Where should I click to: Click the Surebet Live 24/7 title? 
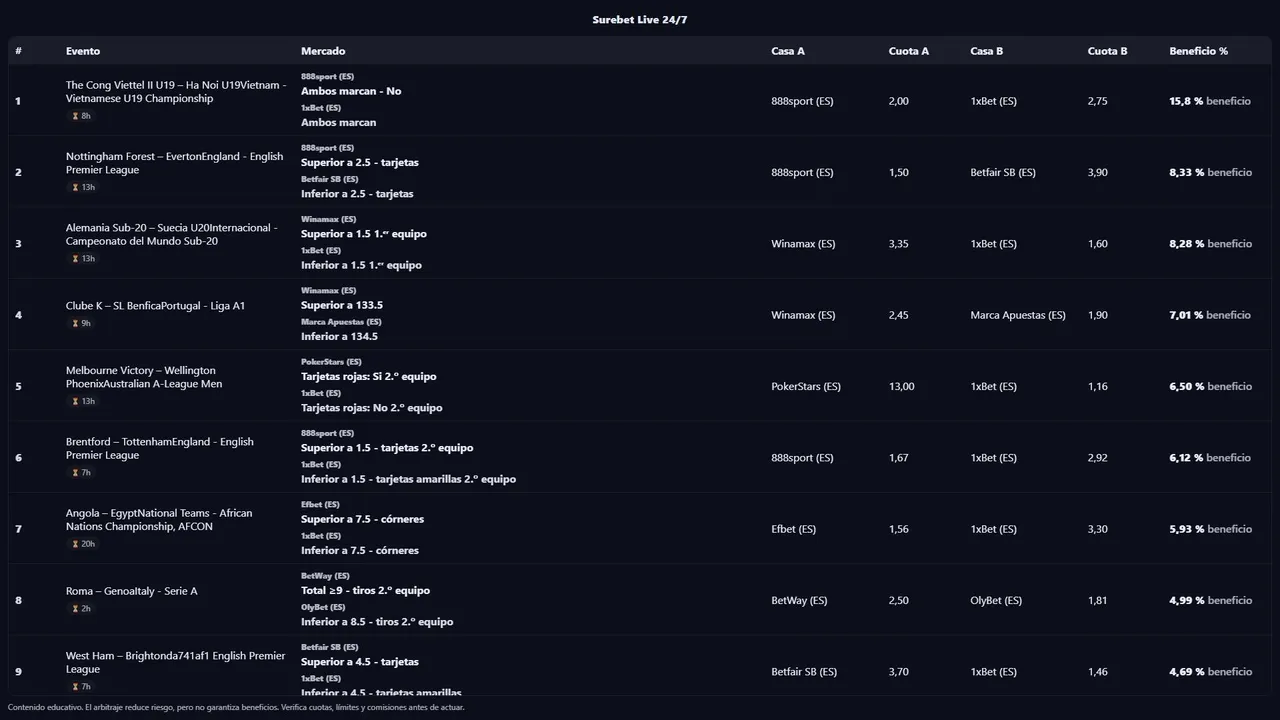click(x=639, y=20)
